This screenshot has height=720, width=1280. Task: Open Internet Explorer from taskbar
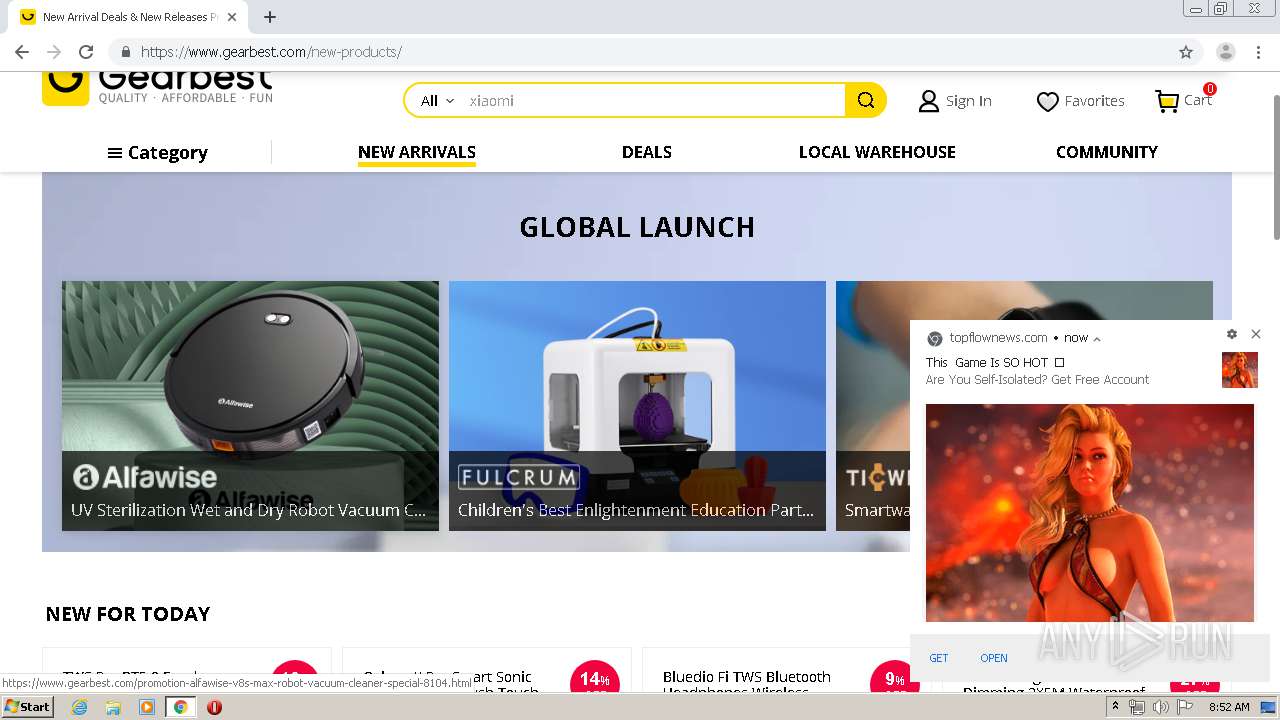point(80,707)
